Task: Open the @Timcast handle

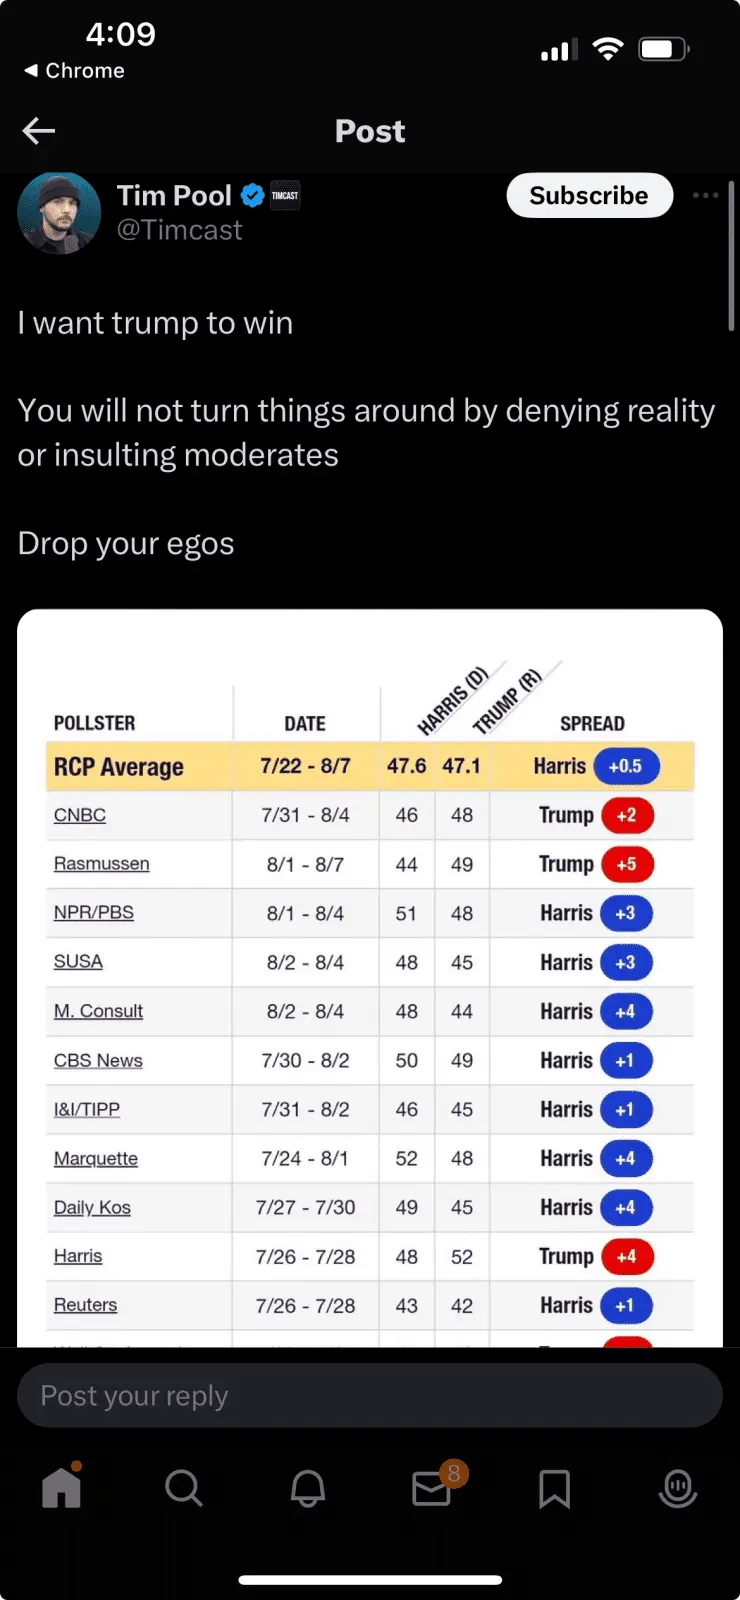Action: 180,231
